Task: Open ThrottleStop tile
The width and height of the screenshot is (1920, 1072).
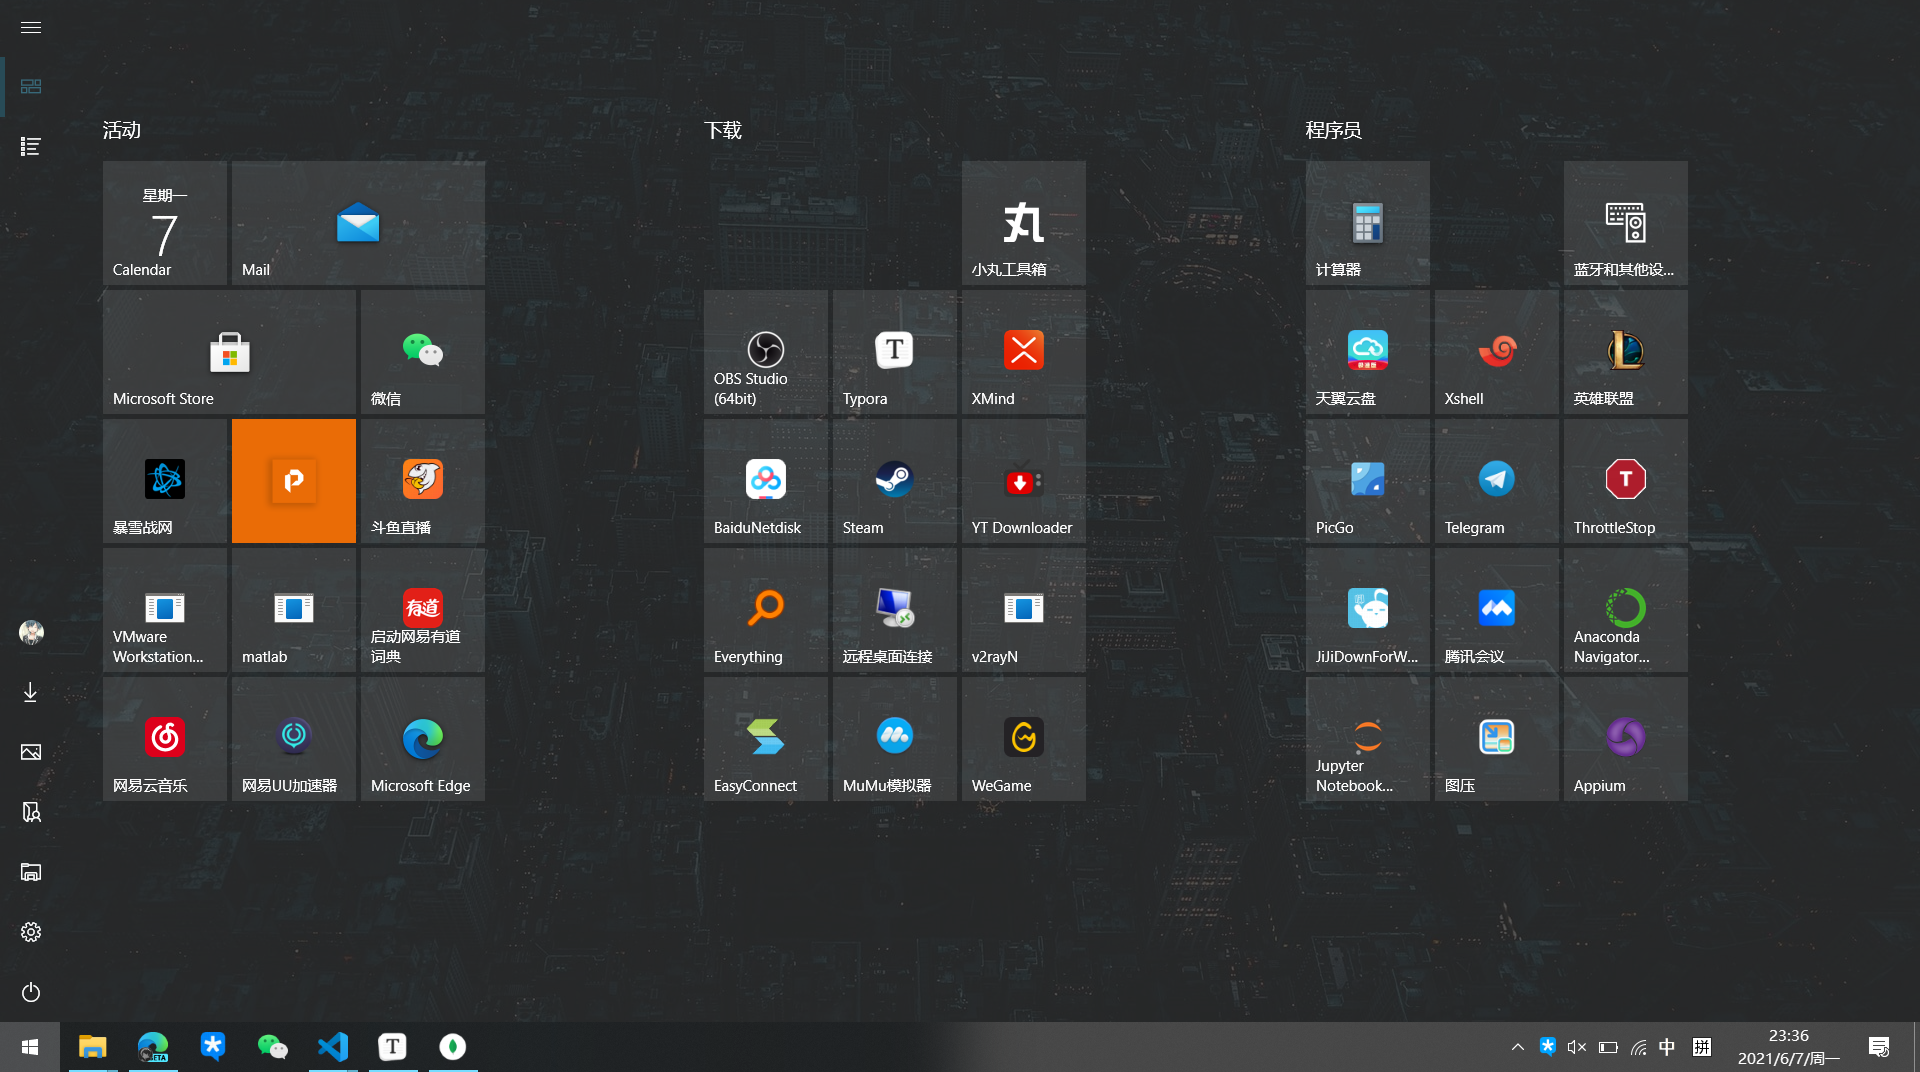Action: tap(1626, 481)
